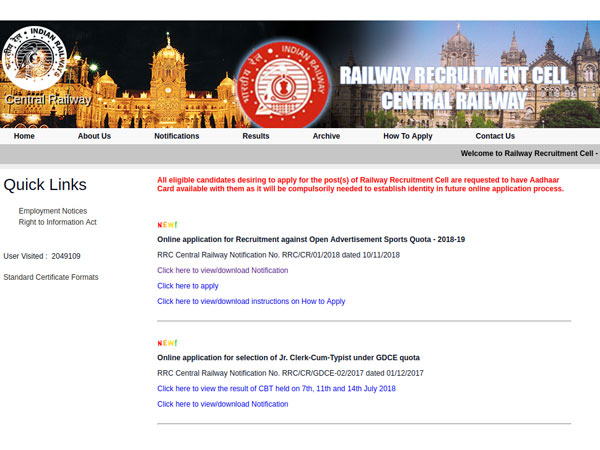Click the Sports Quota 2018-19 recruitment heading
Viewport: 600px width, 450px height.
311,239
